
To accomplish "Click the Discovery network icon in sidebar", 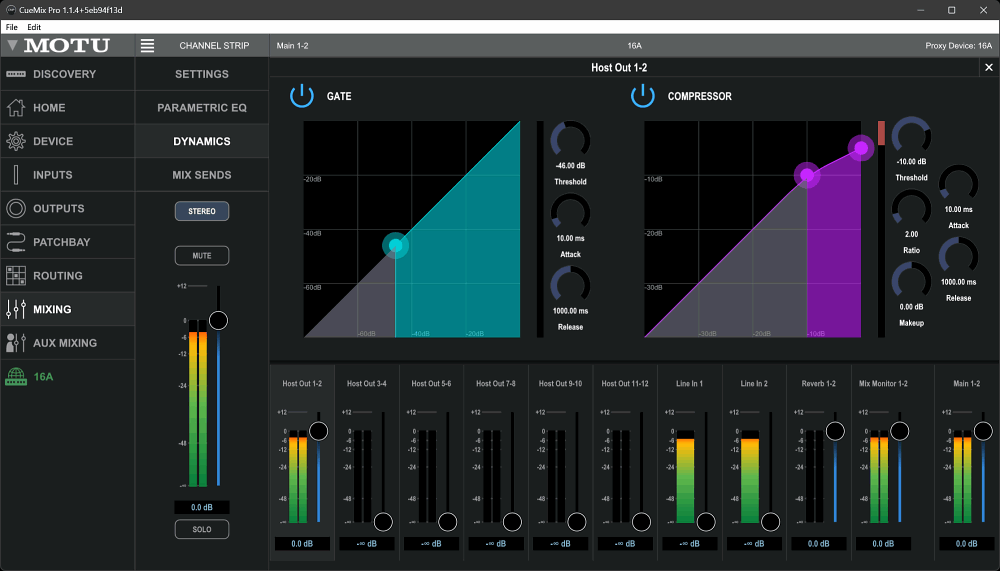I will point(16,74).
